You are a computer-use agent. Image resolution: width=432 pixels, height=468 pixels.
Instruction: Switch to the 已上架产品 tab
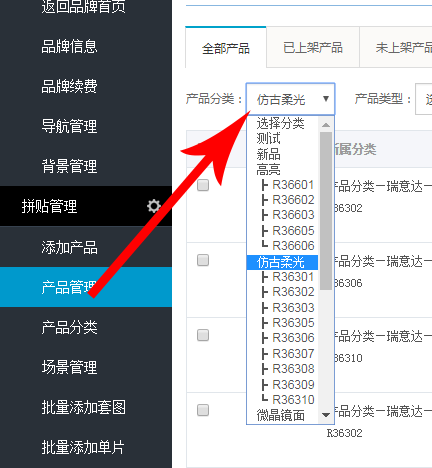(313, 48)
